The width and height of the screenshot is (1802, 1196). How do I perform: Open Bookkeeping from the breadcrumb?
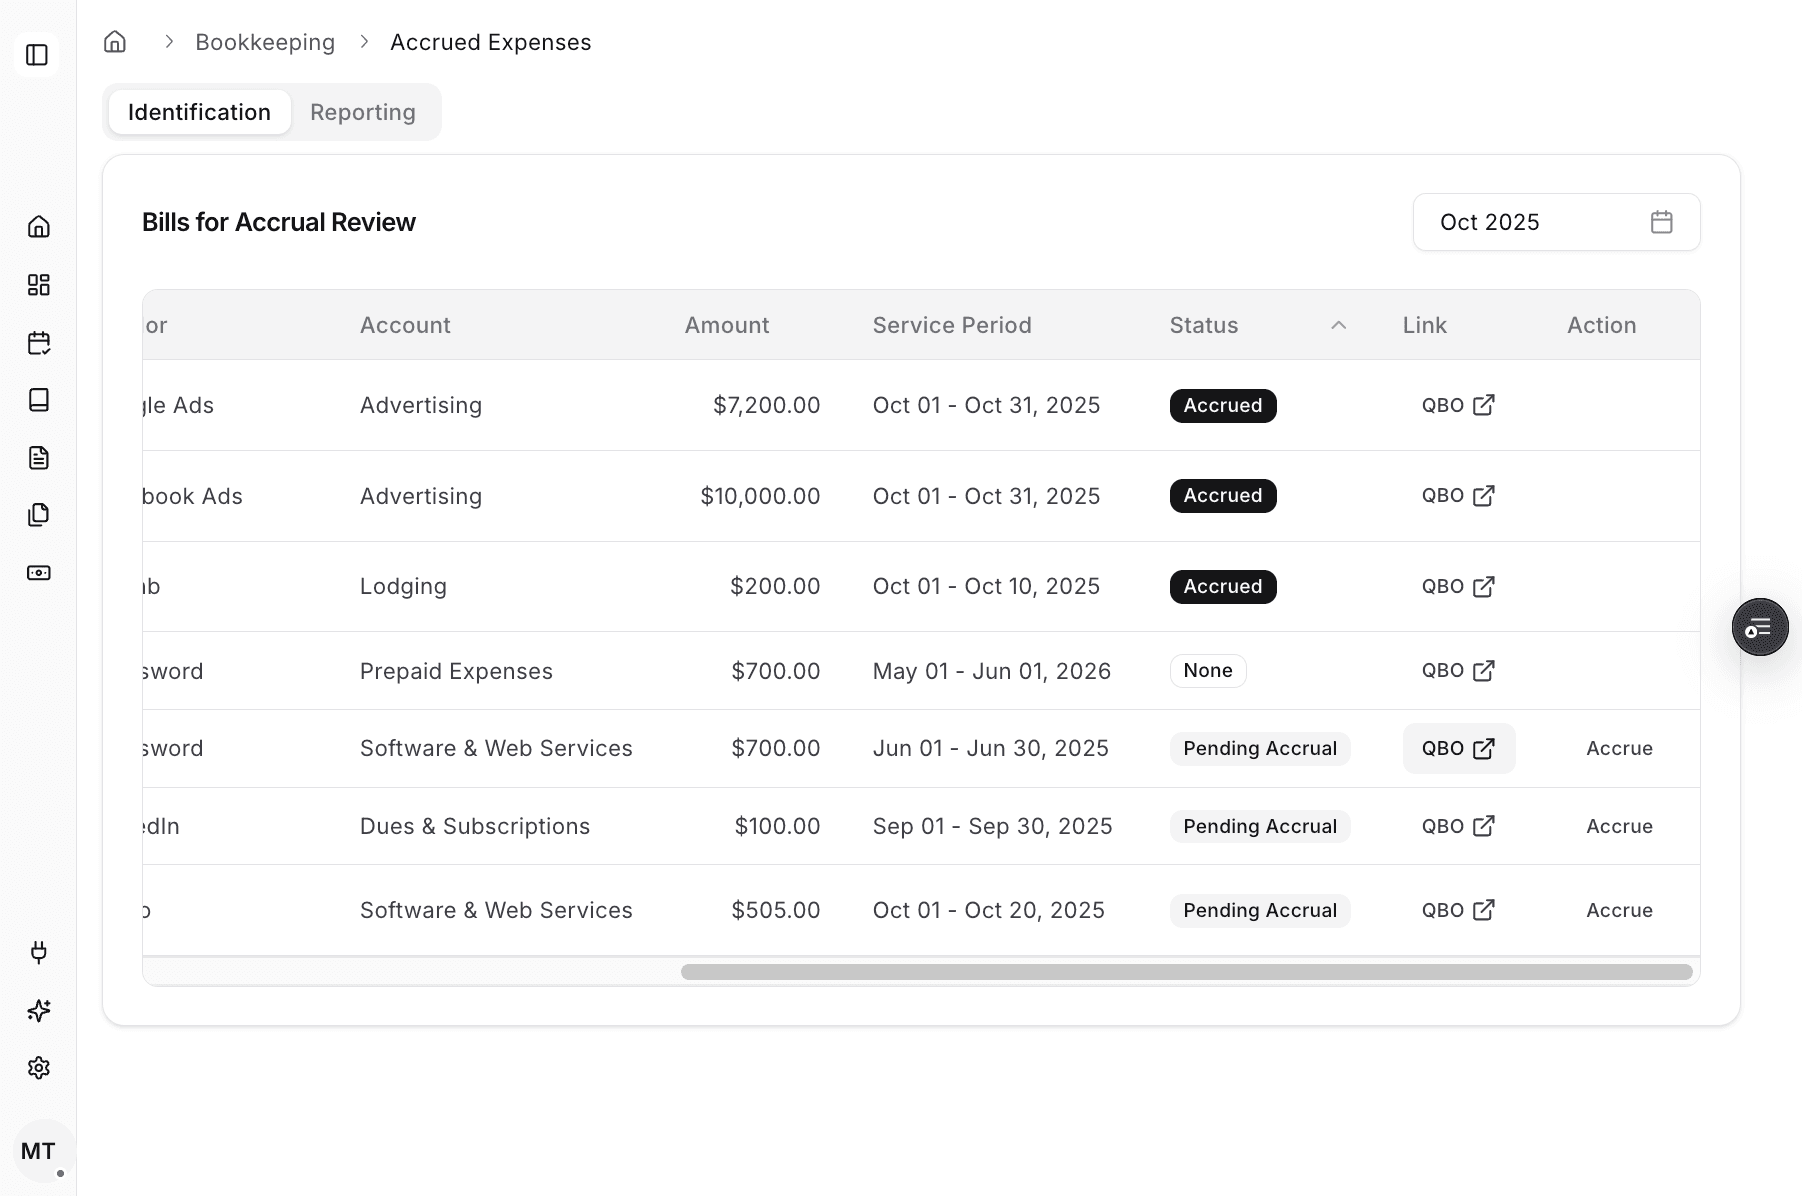pos(265,42)
